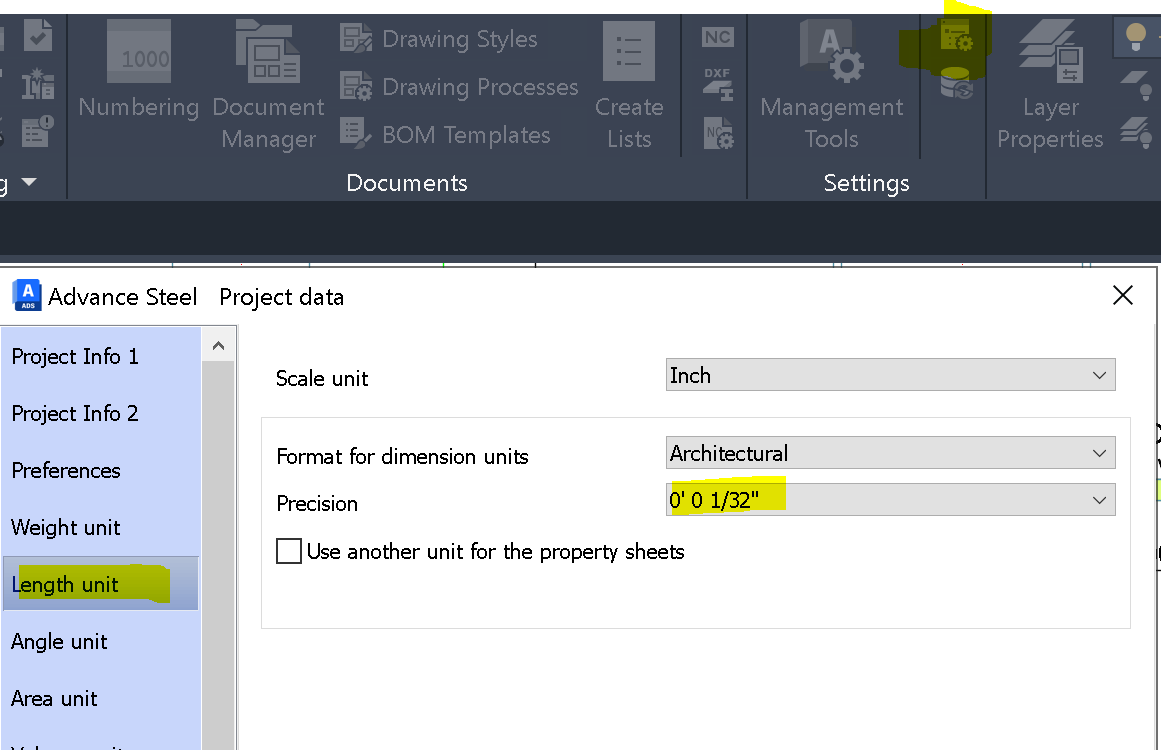The image size is (1161, 750).
Task: Select the Numbering tool
Action: click(x=138, y=80)
